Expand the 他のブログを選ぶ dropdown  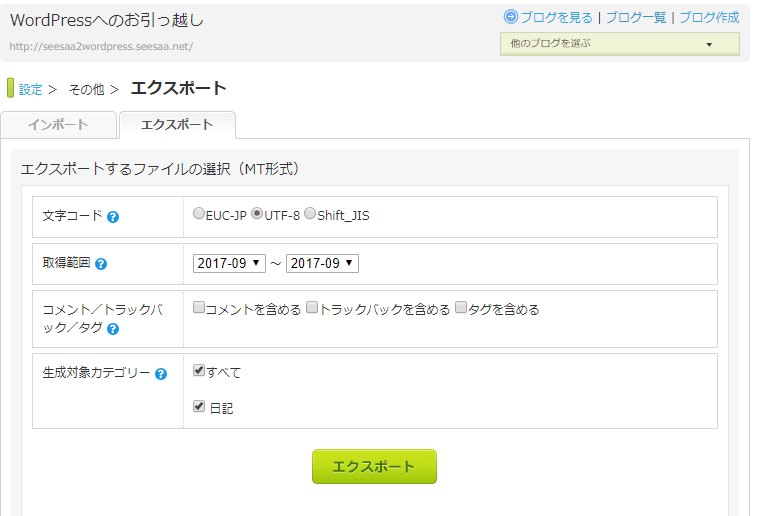(x=620, y=44)
